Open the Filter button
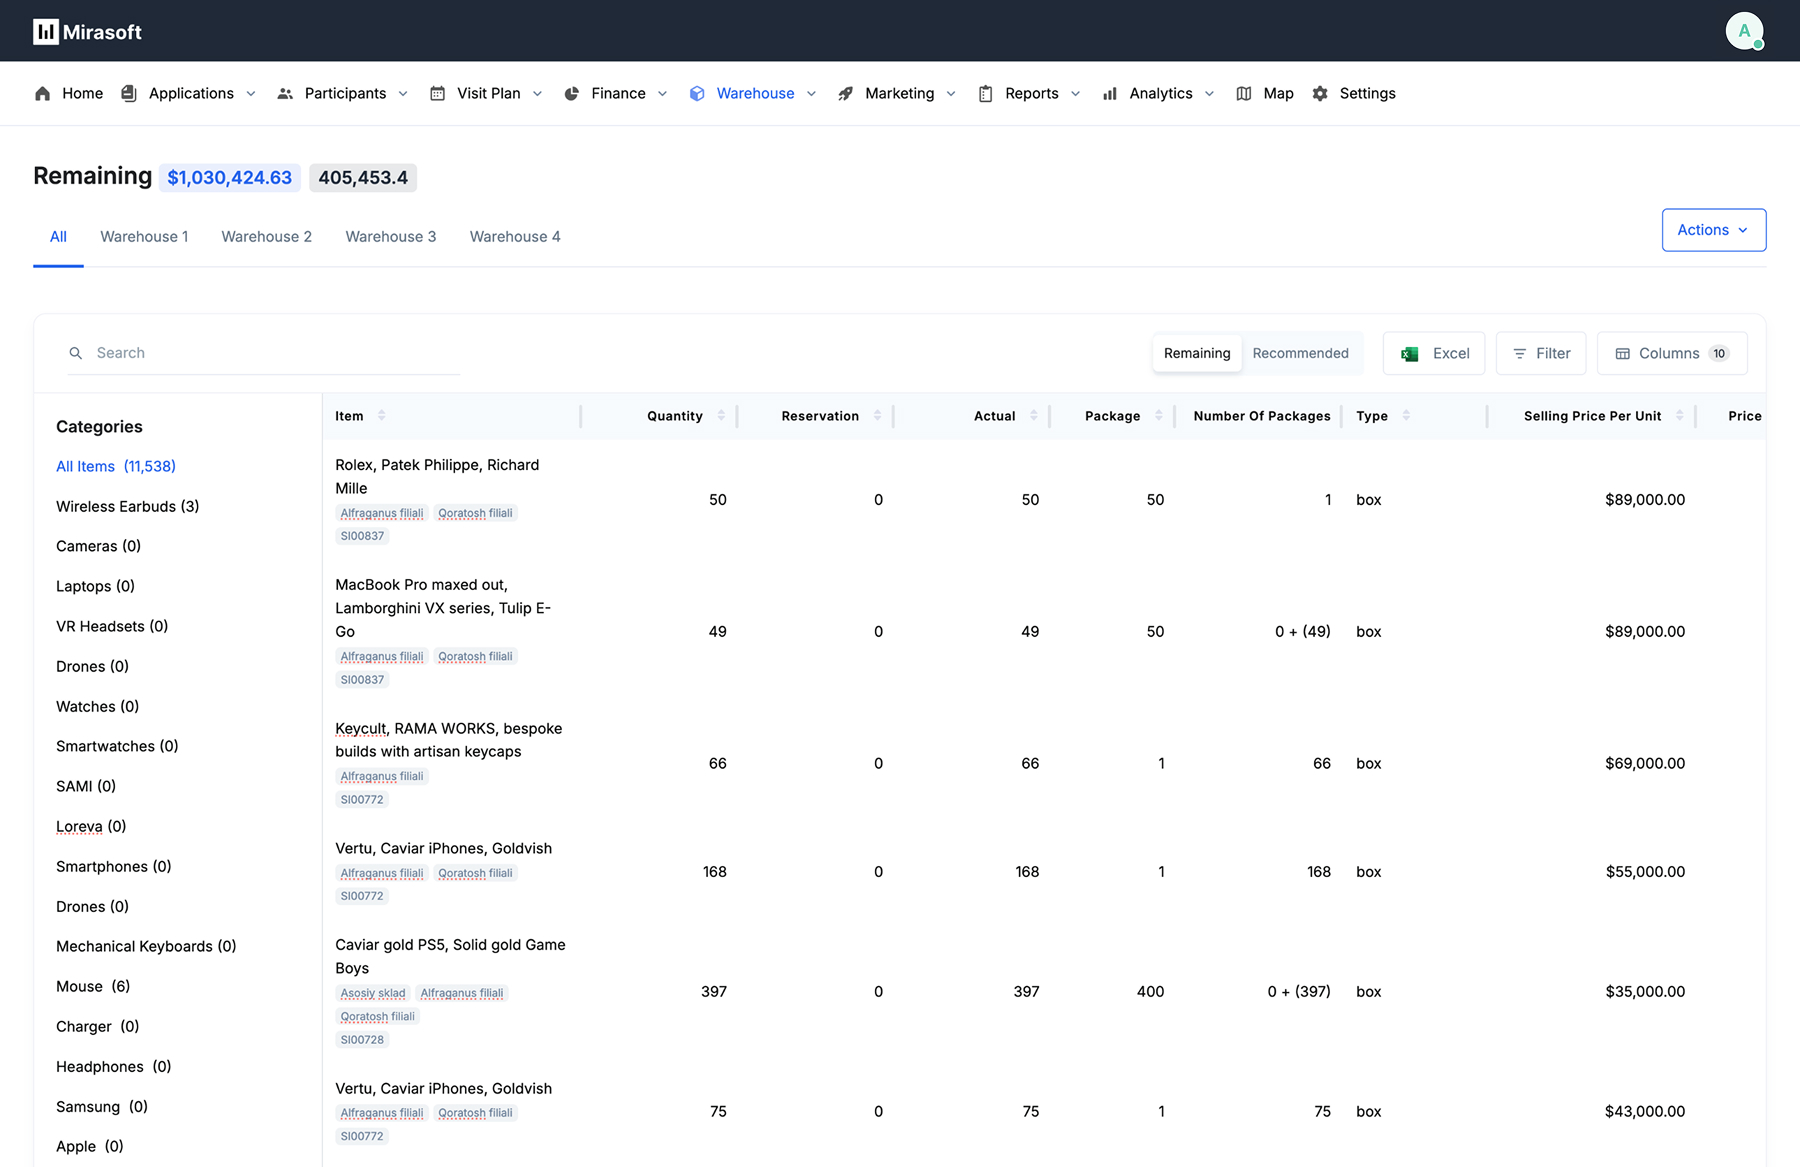 [1540, 353]
